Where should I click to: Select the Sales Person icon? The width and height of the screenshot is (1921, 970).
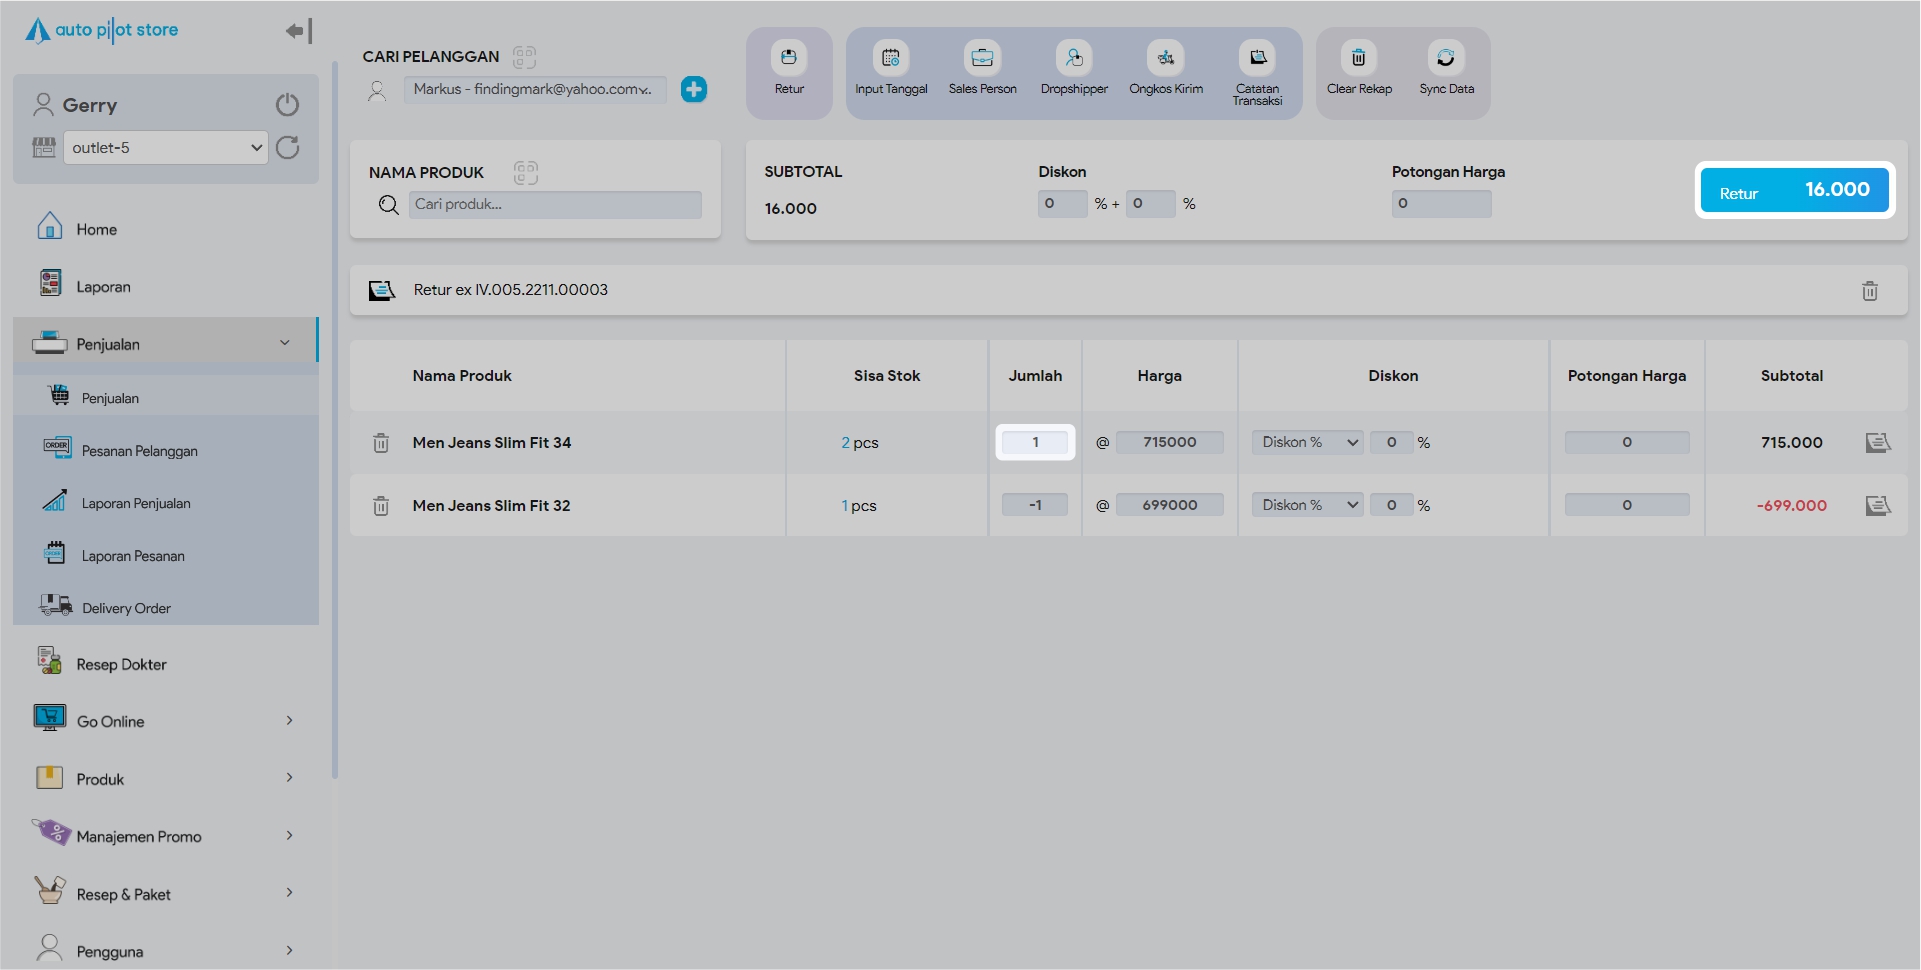click(982, 58)
